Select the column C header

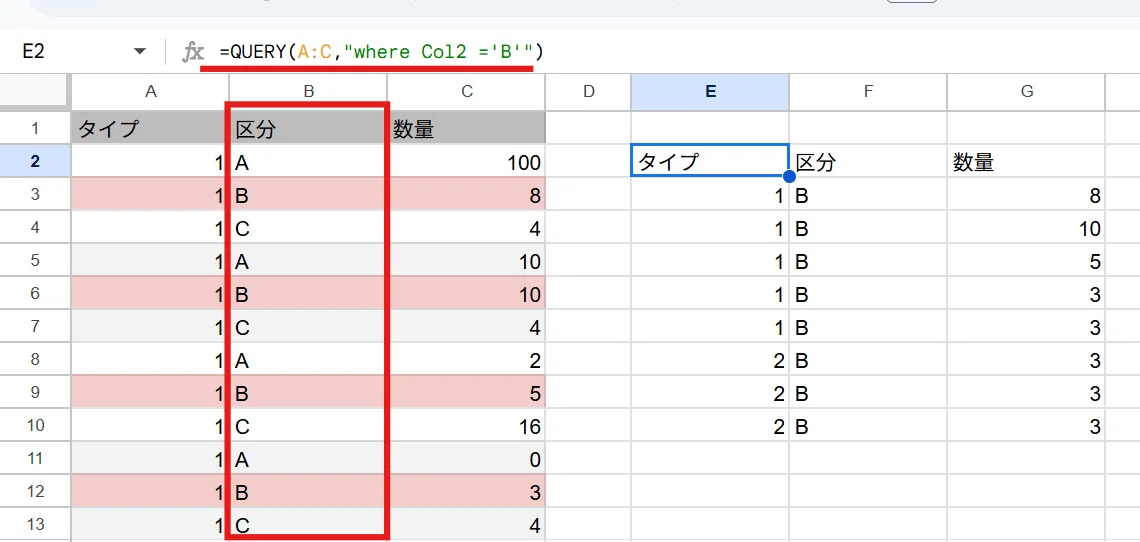(x=467, y=91)
